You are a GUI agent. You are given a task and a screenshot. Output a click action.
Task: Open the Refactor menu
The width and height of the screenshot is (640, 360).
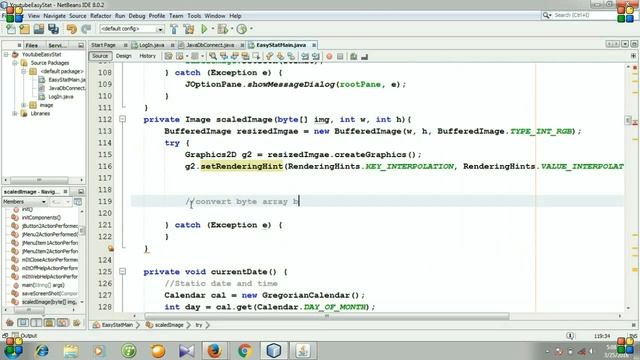100,16
